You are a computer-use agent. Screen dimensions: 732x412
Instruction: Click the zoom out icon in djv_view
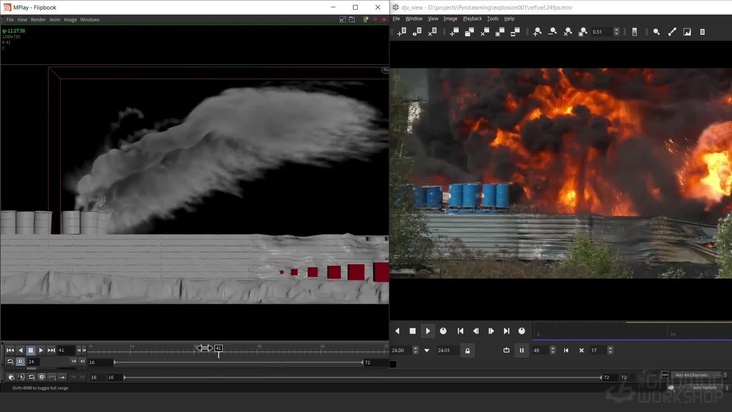click(x=552, y=32)
